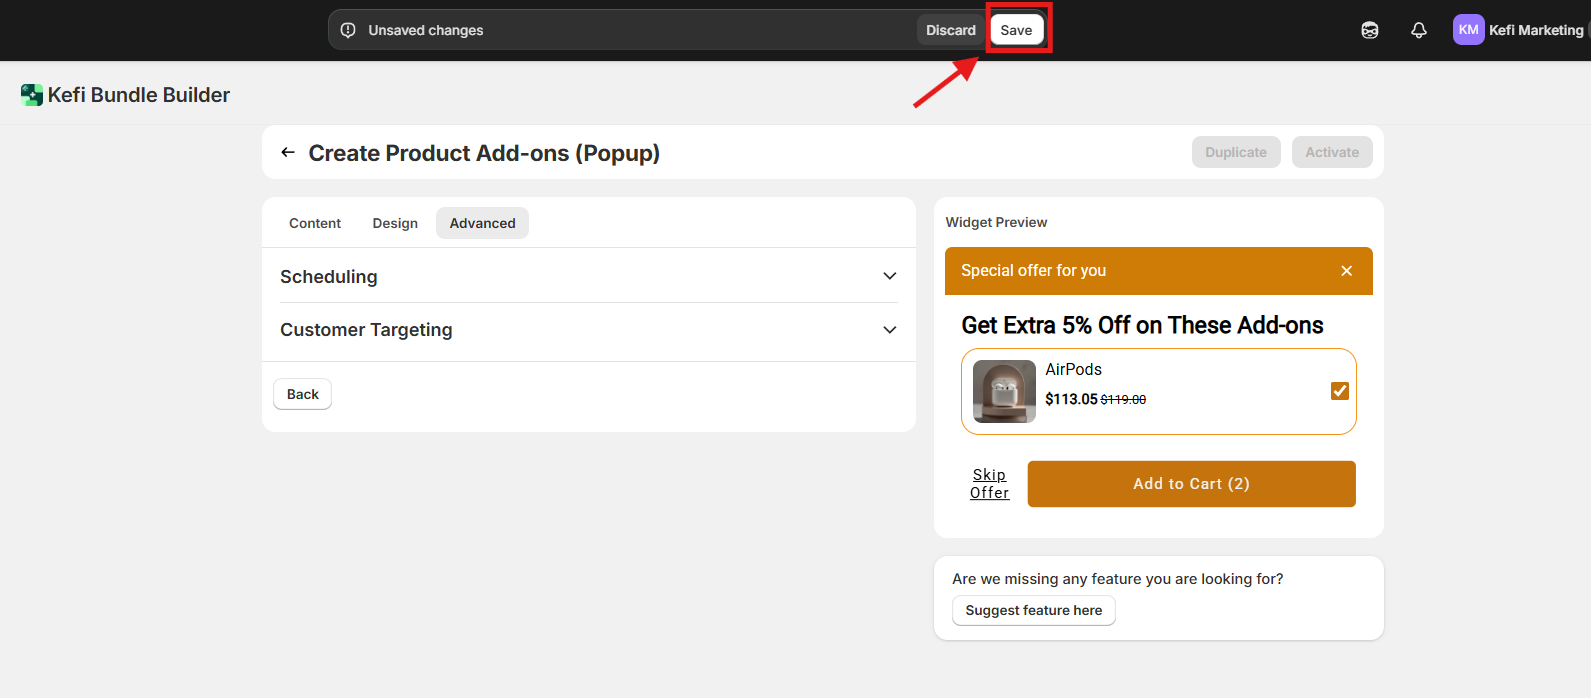The height and width of the screenshot is (698, 1591).
Task: Uncheck the AirPods add-on checkbox
Action: tap(1340, 391)
